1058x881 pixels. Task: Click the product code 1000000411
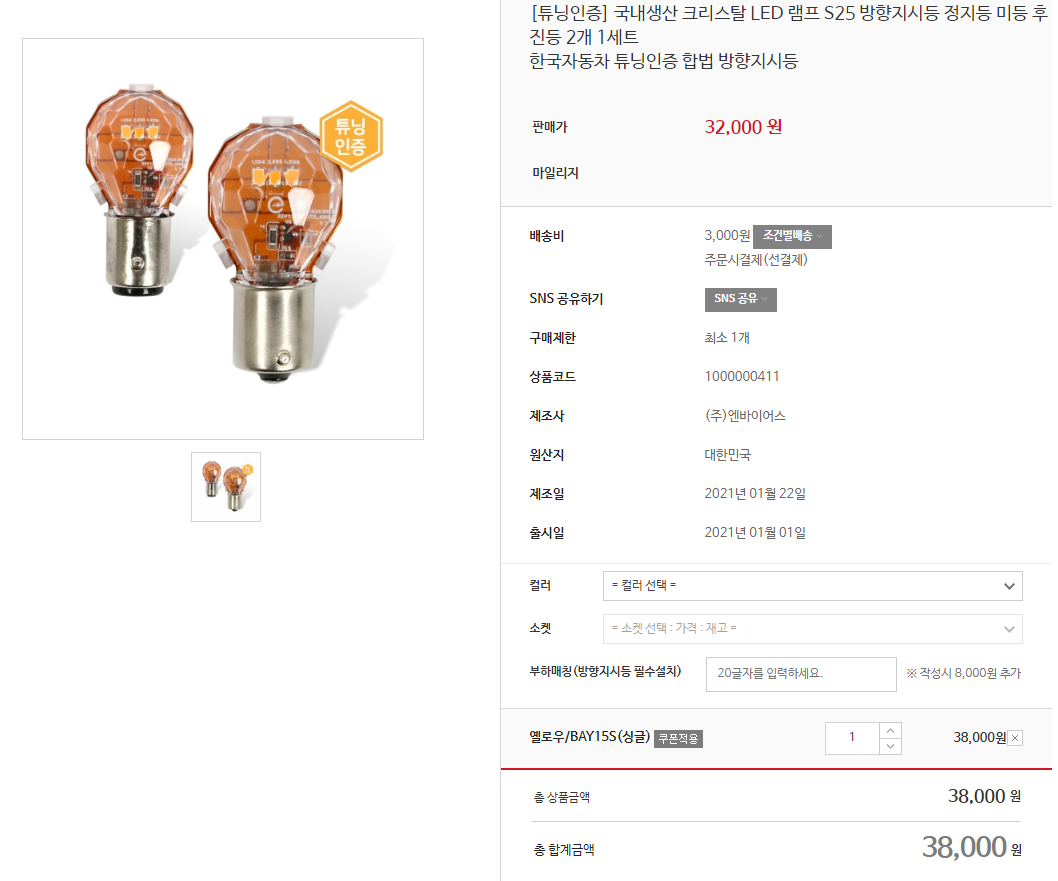point(742,376)
